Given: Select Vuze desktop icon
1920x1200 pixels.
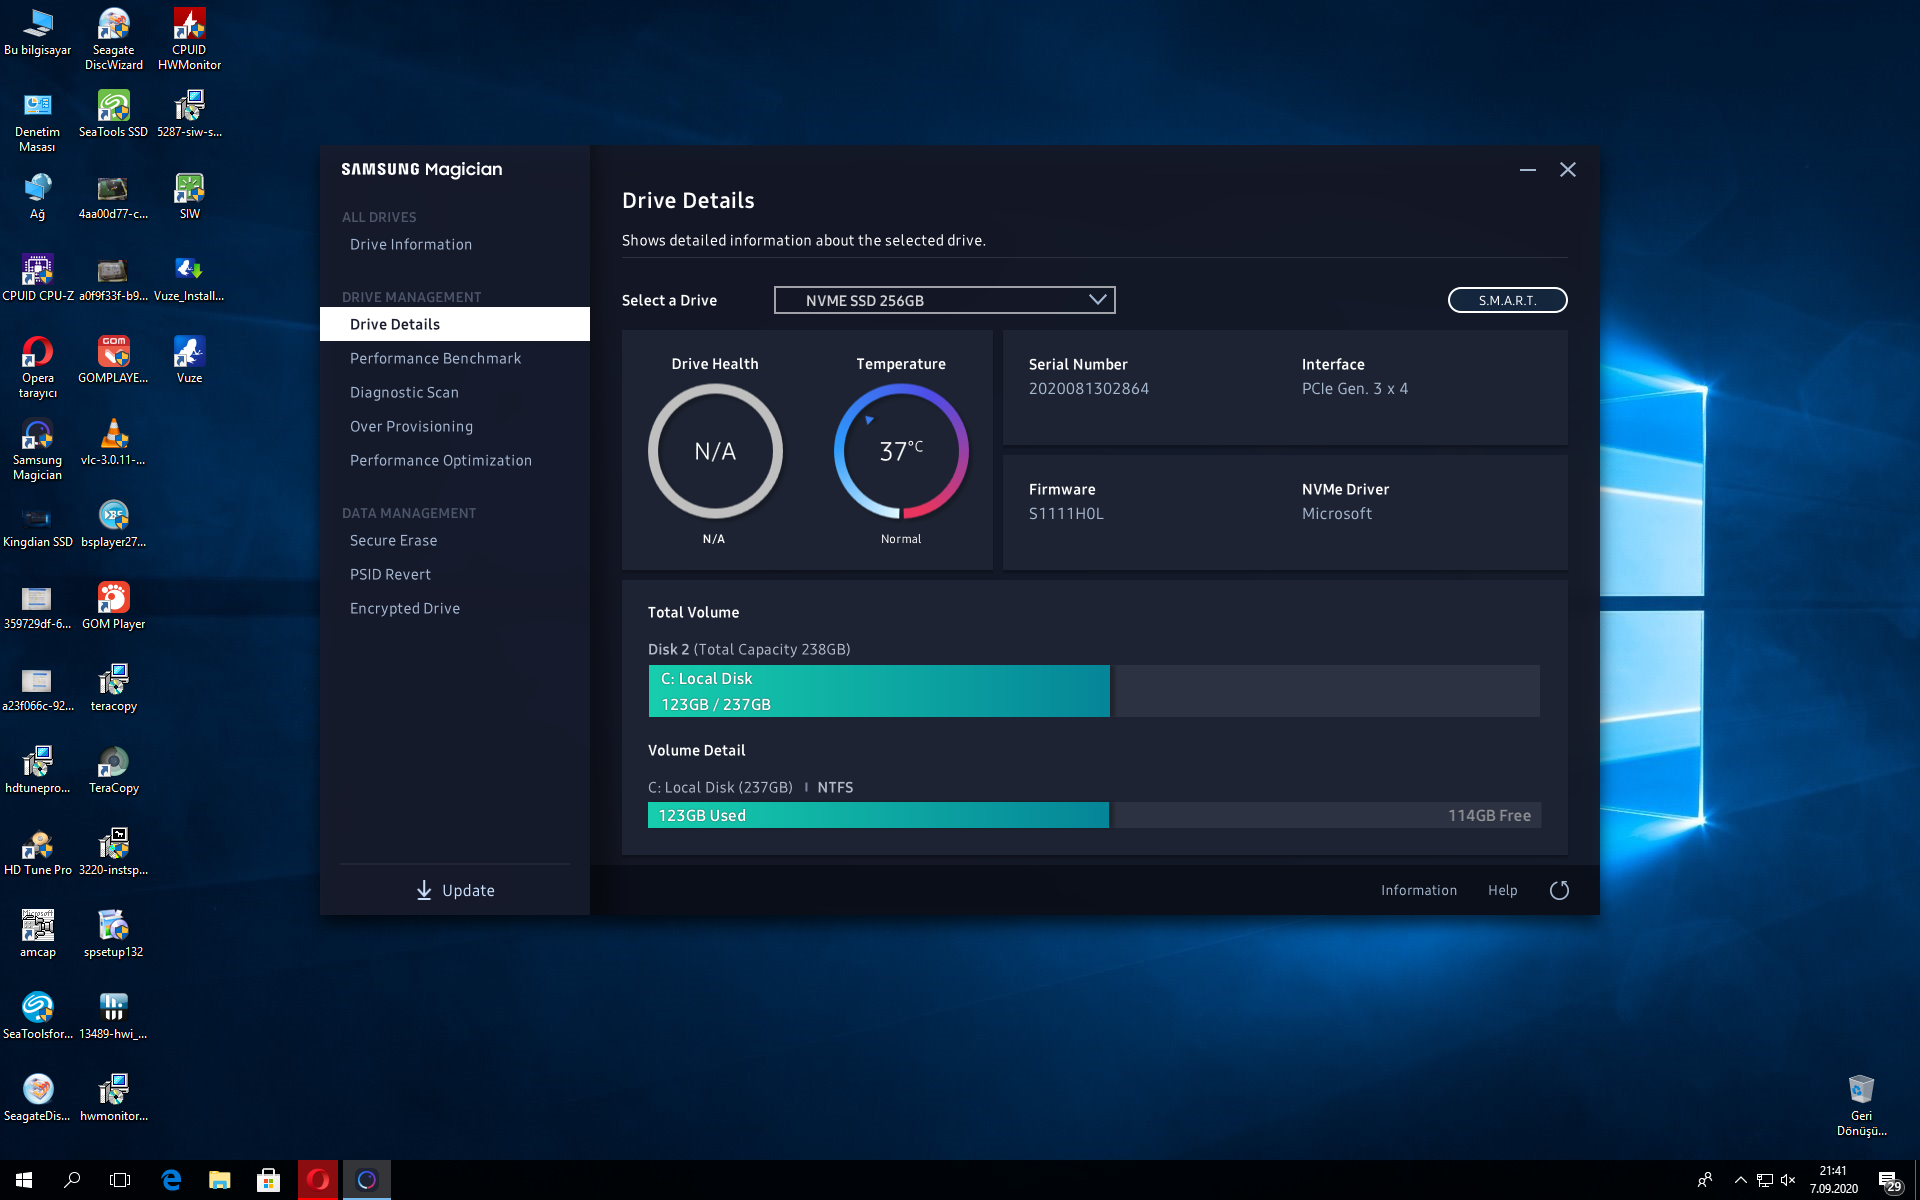Looking at the screenshot, I should pos(190,360).
